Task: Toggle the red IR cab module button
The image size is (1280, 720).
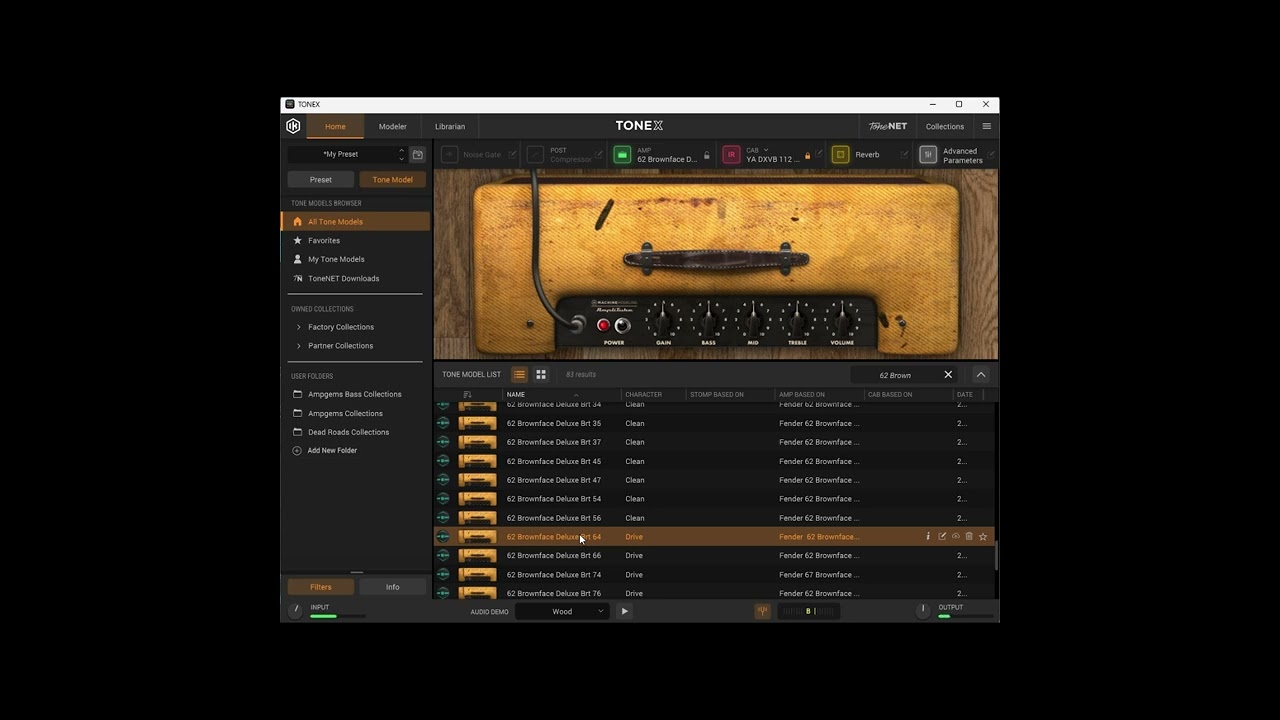Action: (x=731, y=155)
